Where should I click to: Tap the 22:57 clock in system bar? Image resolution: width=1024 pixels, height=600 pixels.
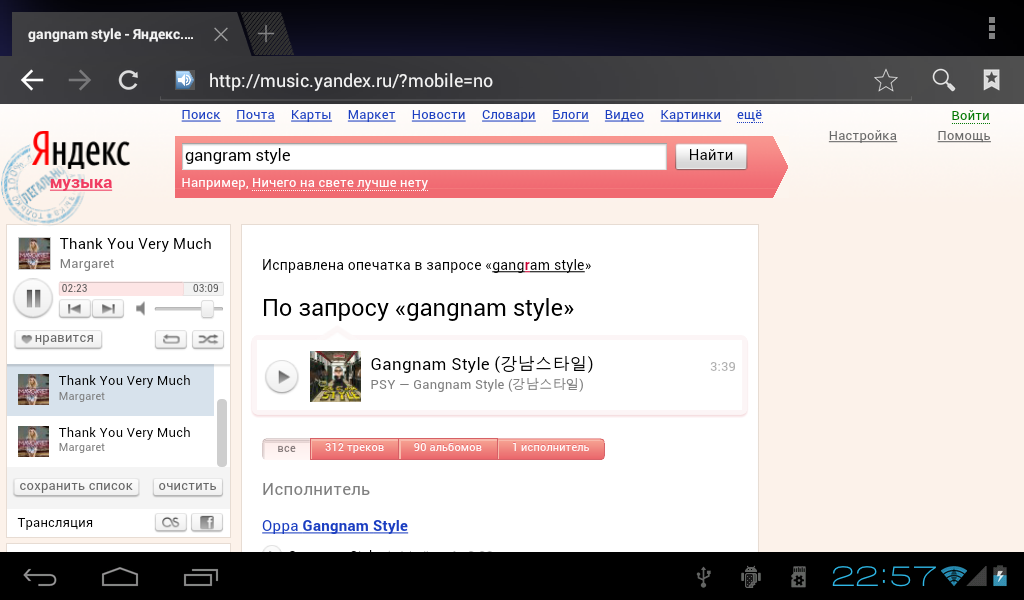(884, 576)
